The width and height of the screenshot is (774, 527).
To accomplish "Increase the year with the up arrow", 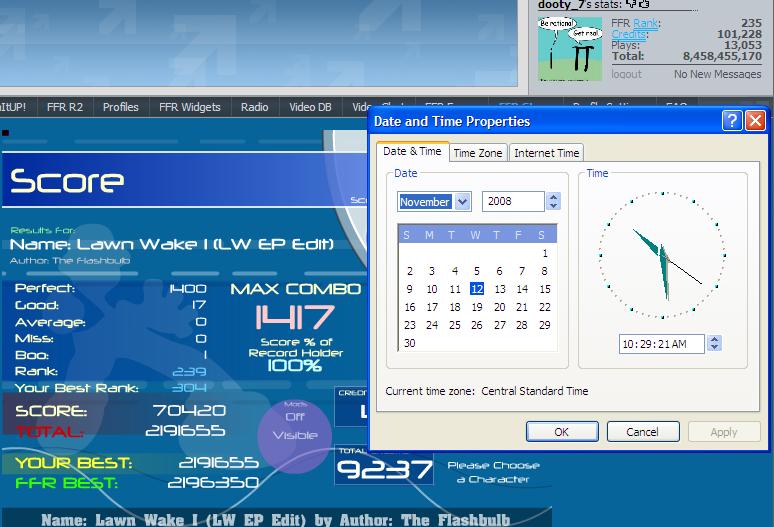I will (x=553, y=196).
